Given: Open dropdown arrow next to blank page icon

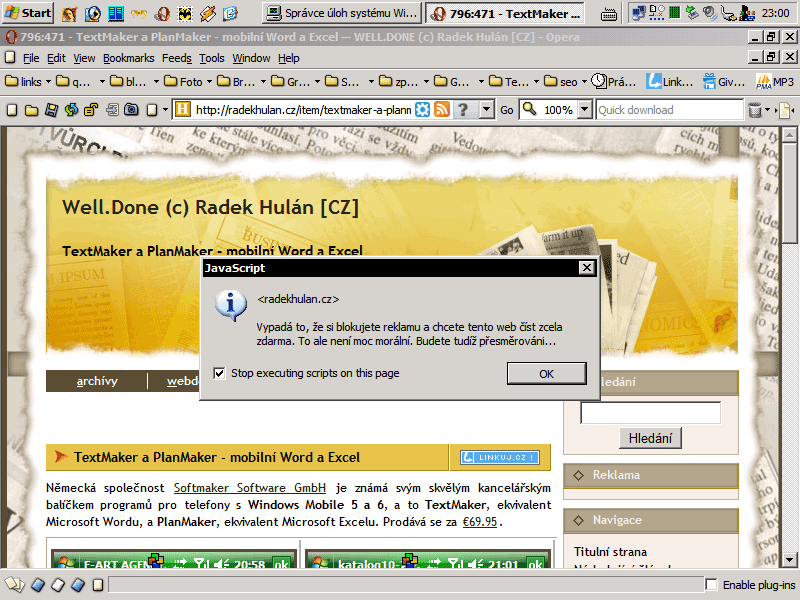Looking at the screenshot, I should pos(165,110).
